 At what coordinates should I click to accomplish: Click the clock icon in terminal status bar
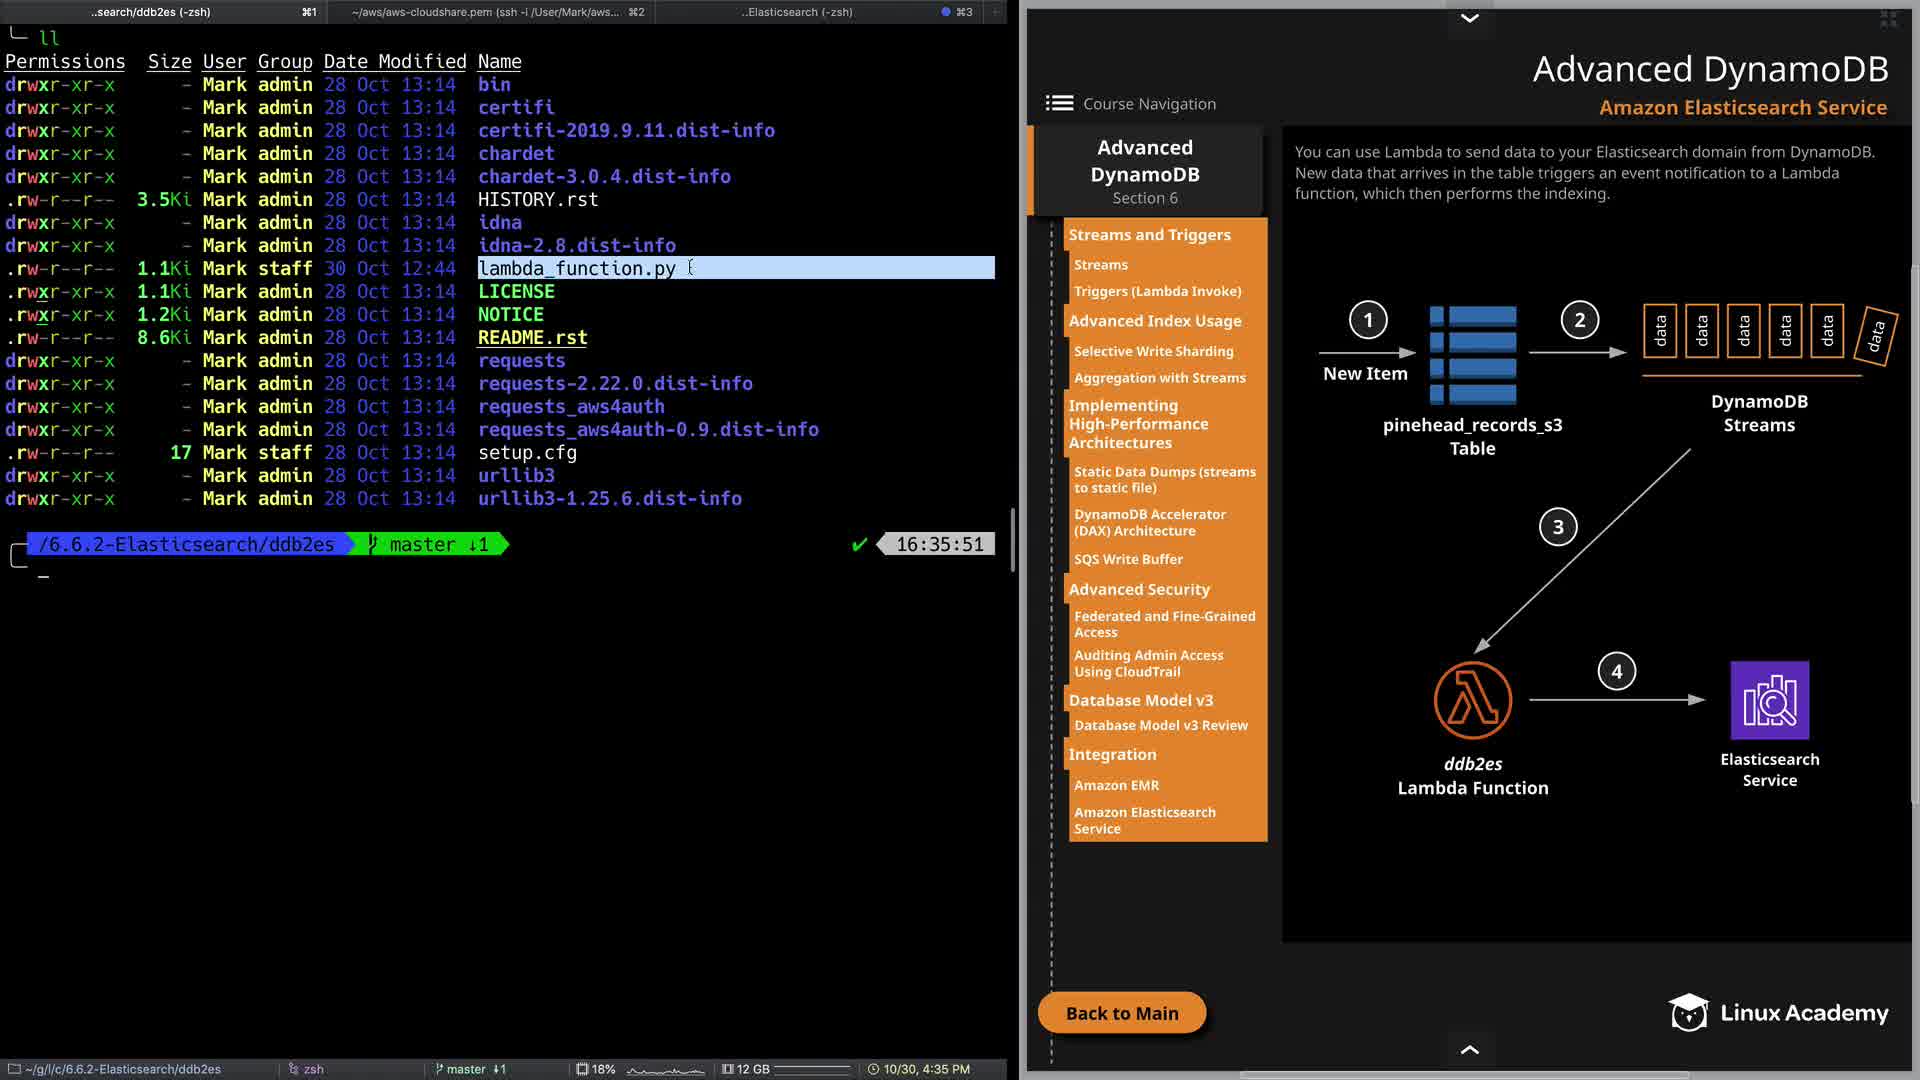pyautogui.click(x=873, y=1069)
